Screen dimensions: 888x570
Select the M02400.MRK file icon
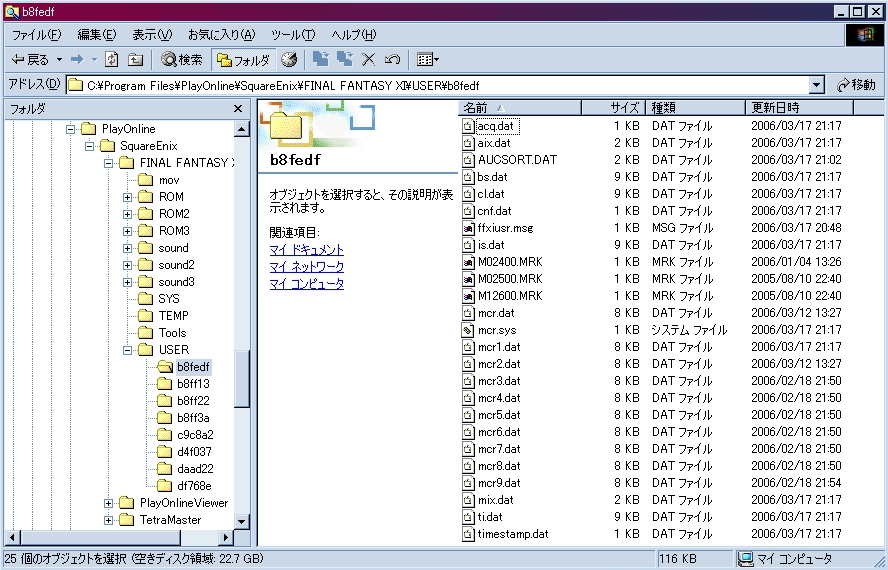pyautogui.click(x=468, y=262)
